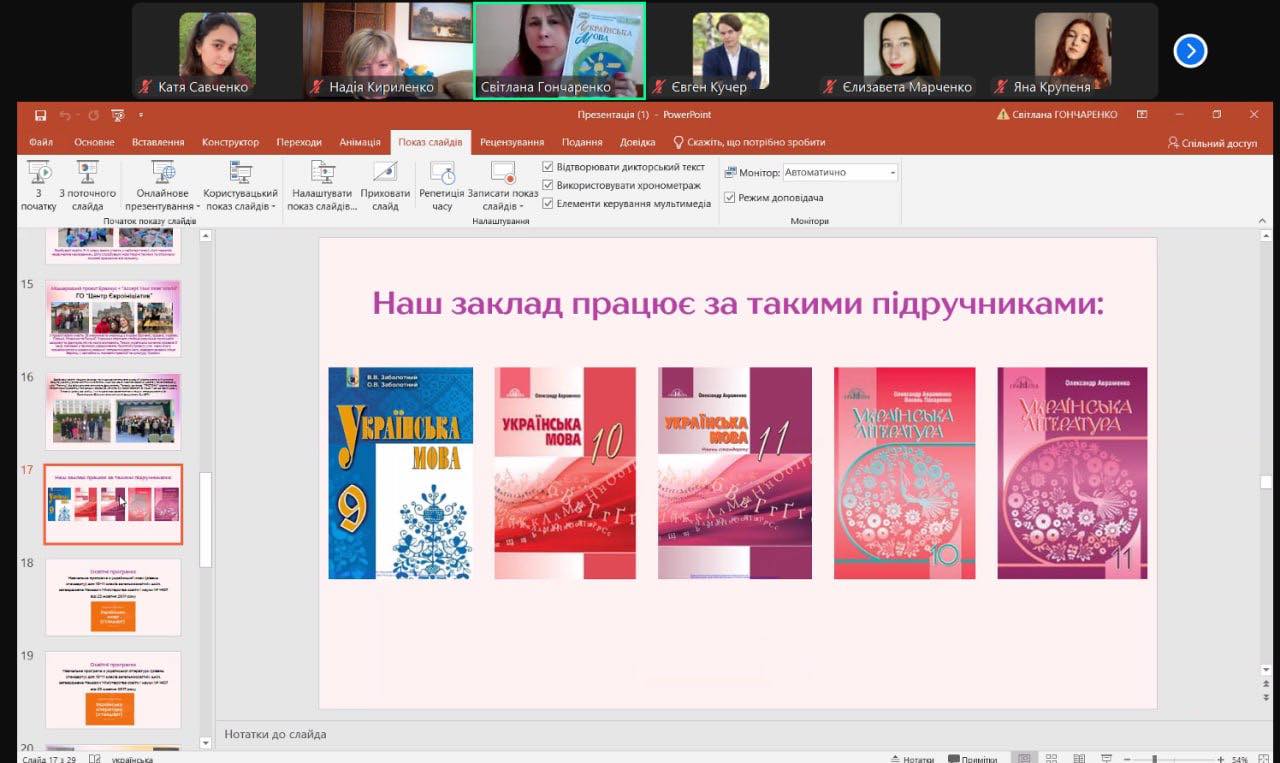The height and width of the screenshot is (763, 1280).
Task: Open Ribbon Display Options icon in title bar
Action: (x=1142, y=115)
